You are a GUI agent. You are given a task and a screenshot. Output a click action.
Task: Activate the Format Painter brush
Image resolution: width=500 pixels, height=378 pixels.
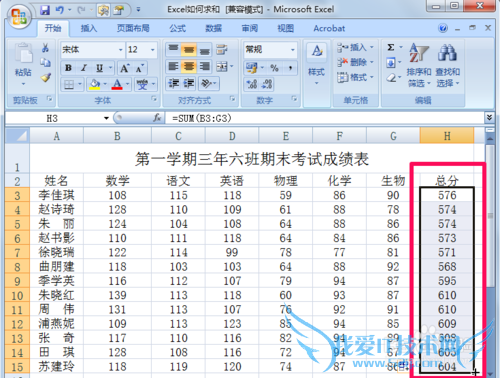point(45,77)
